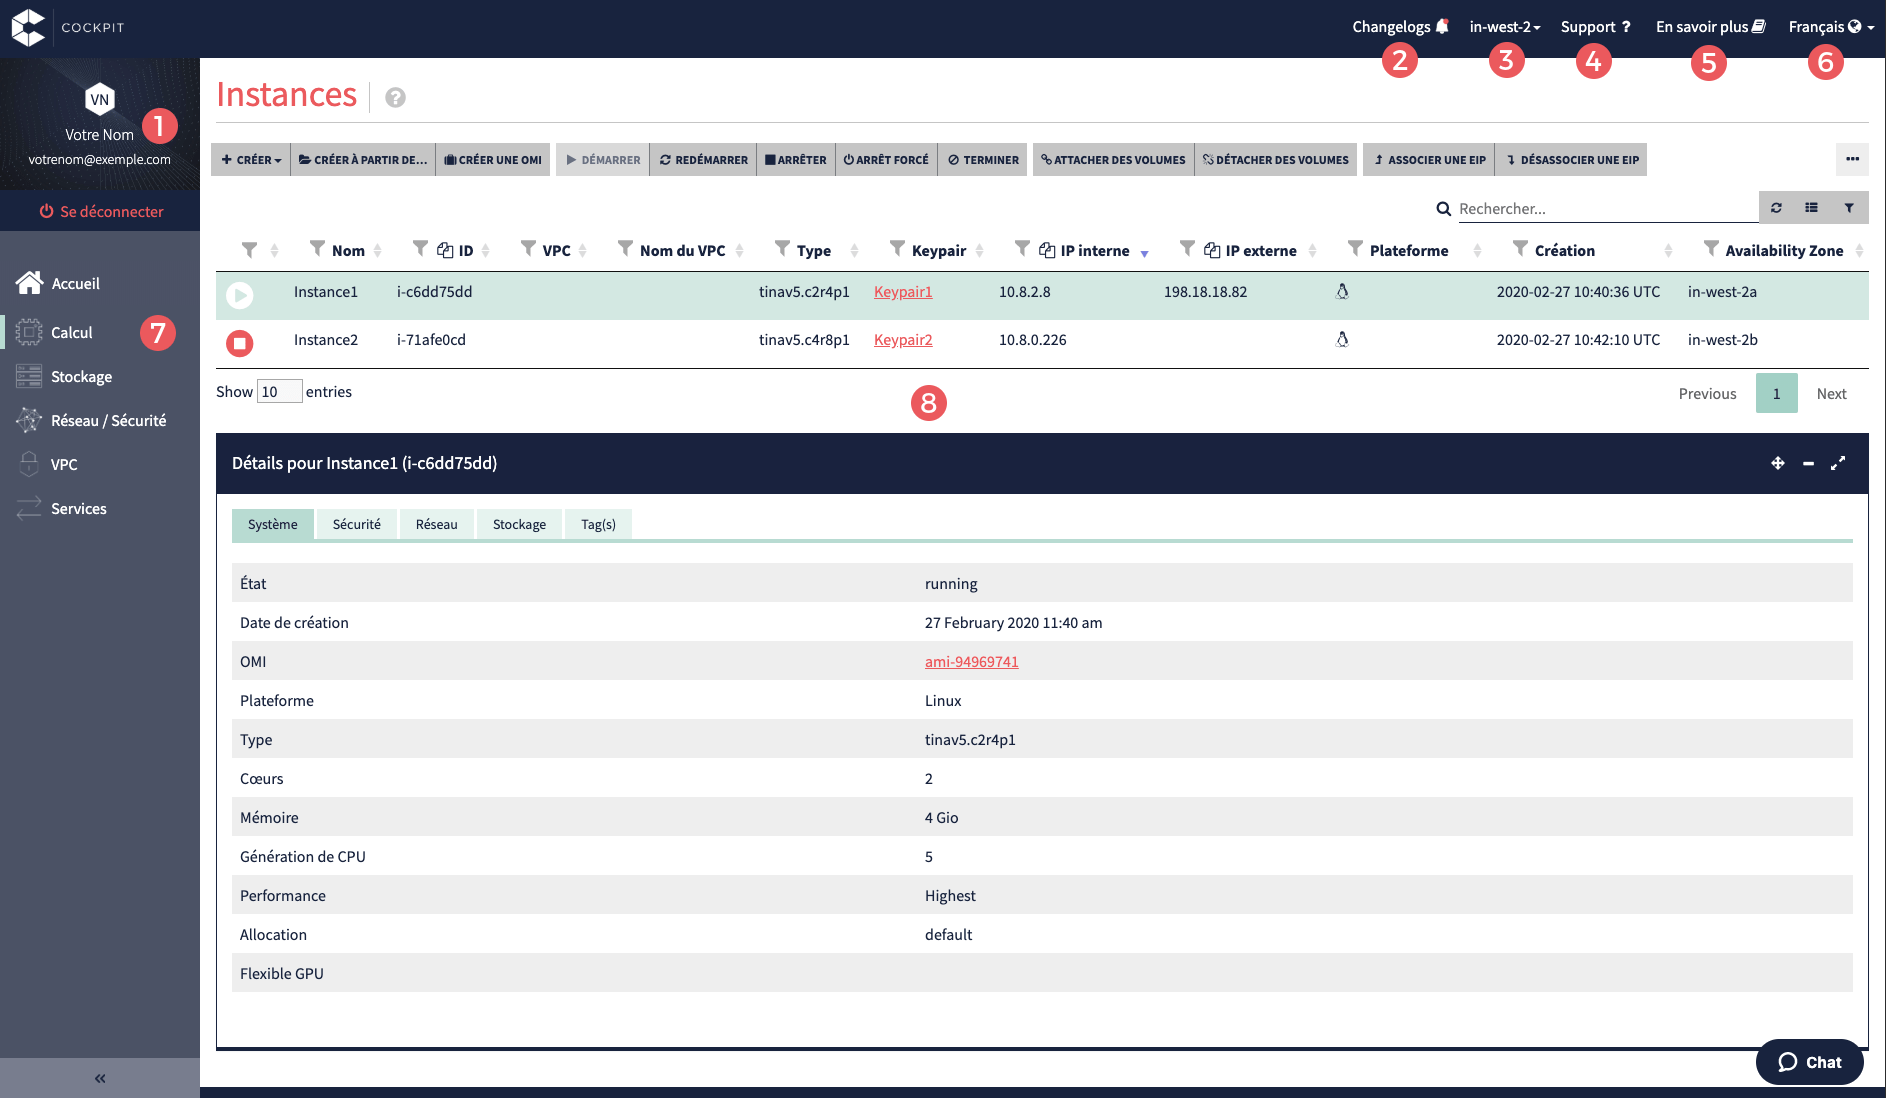The width and height of the screenshot is (1886, 1098).
Task: Click the Linux penguin icon for Instance1
Action: 1342,291
